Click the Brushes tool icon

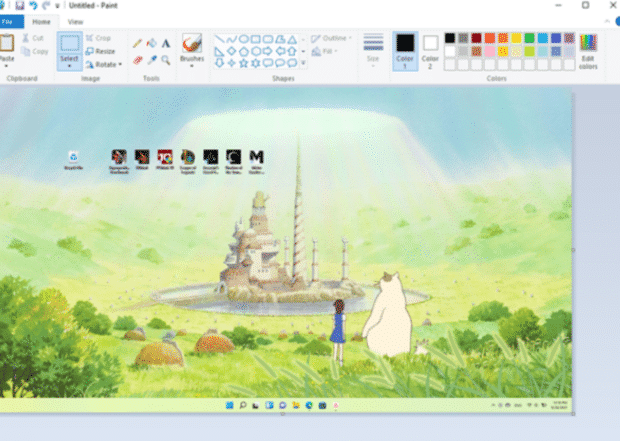tap(192, 43)
